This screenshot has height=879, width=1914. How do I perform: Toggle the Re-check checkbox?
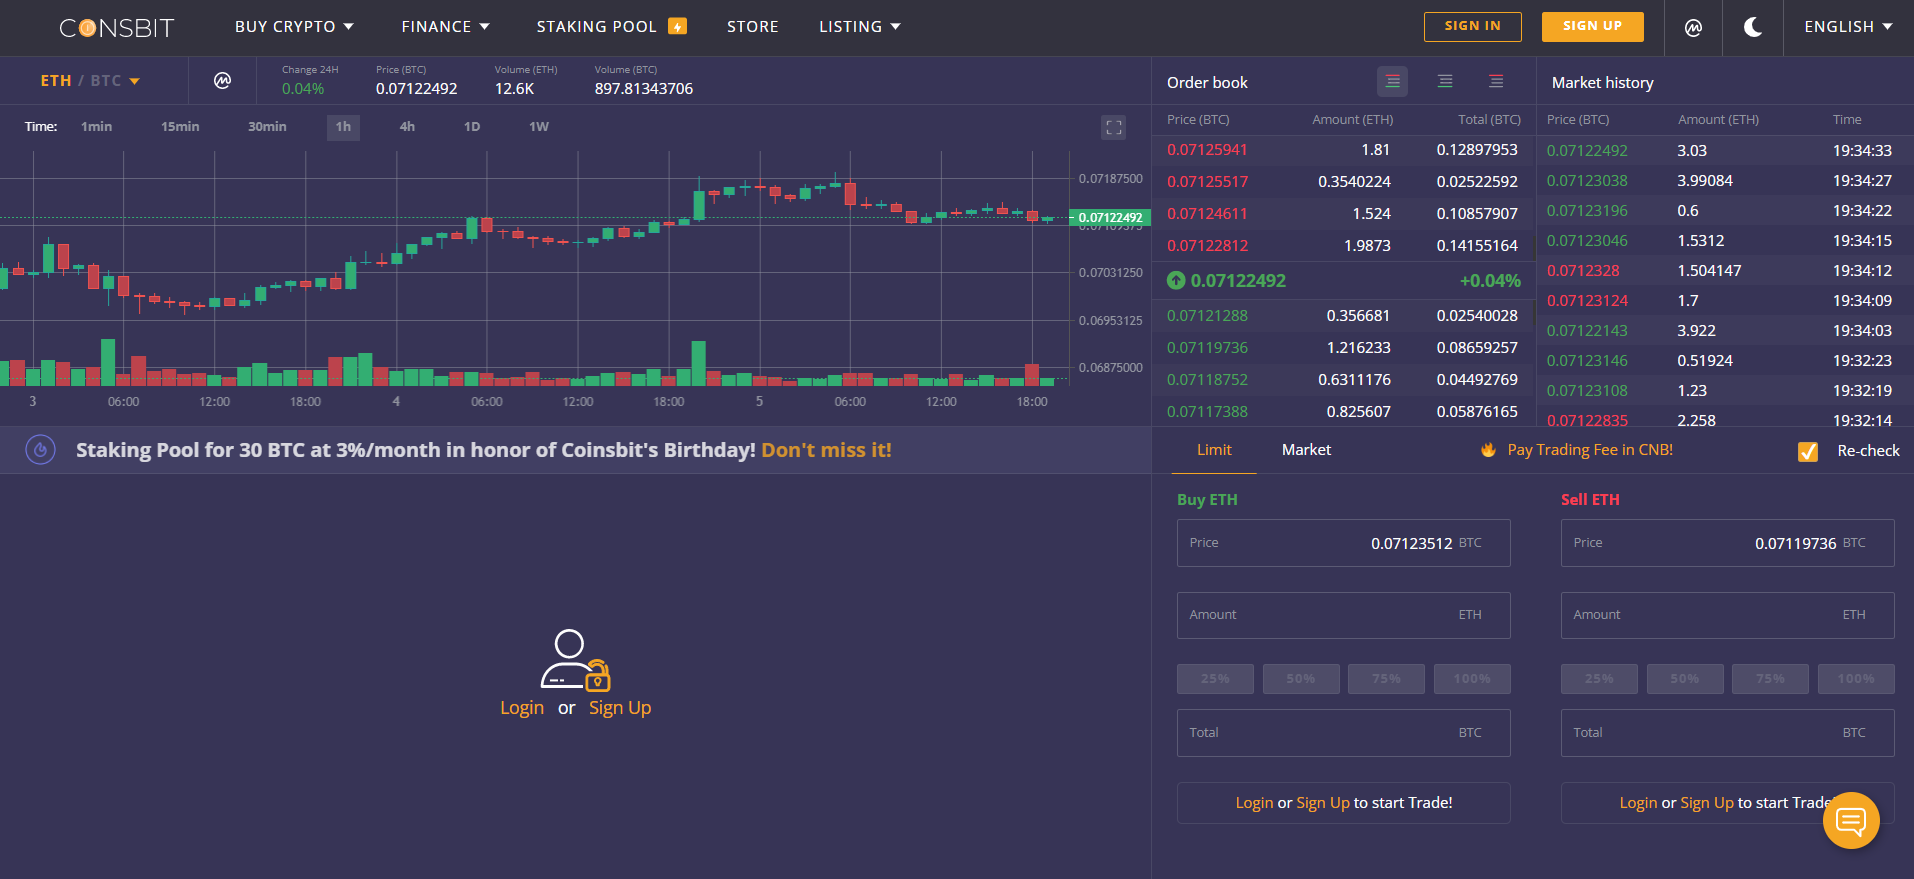(1808, 451)
